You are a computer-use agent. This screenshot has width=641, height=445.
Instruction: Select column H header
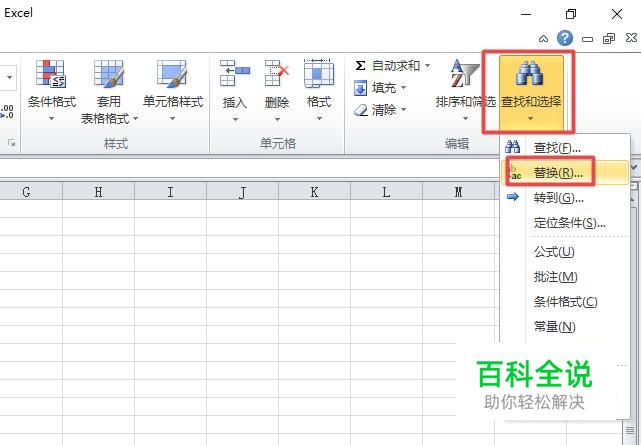click(99, 191)
